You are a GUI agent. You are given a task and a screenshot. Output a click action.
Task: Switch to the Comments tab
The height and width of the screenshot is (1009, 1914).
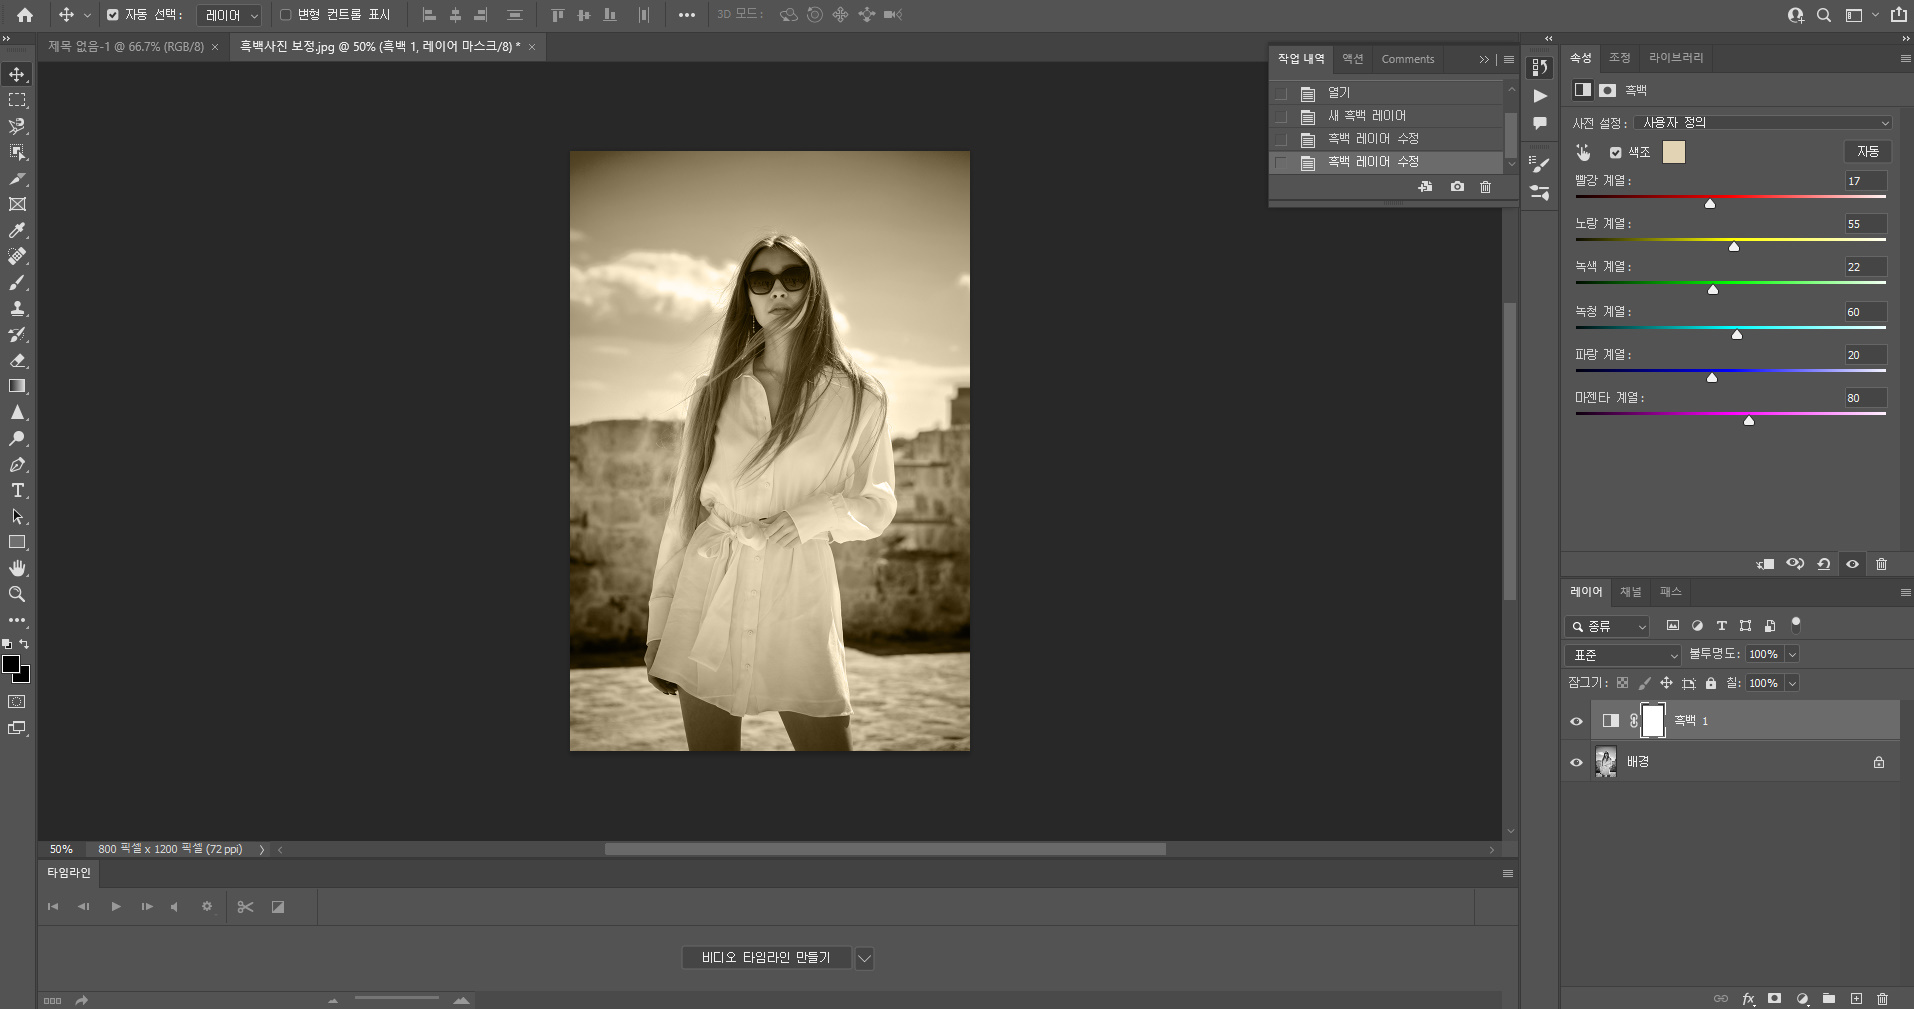[x=1408, y=59]
